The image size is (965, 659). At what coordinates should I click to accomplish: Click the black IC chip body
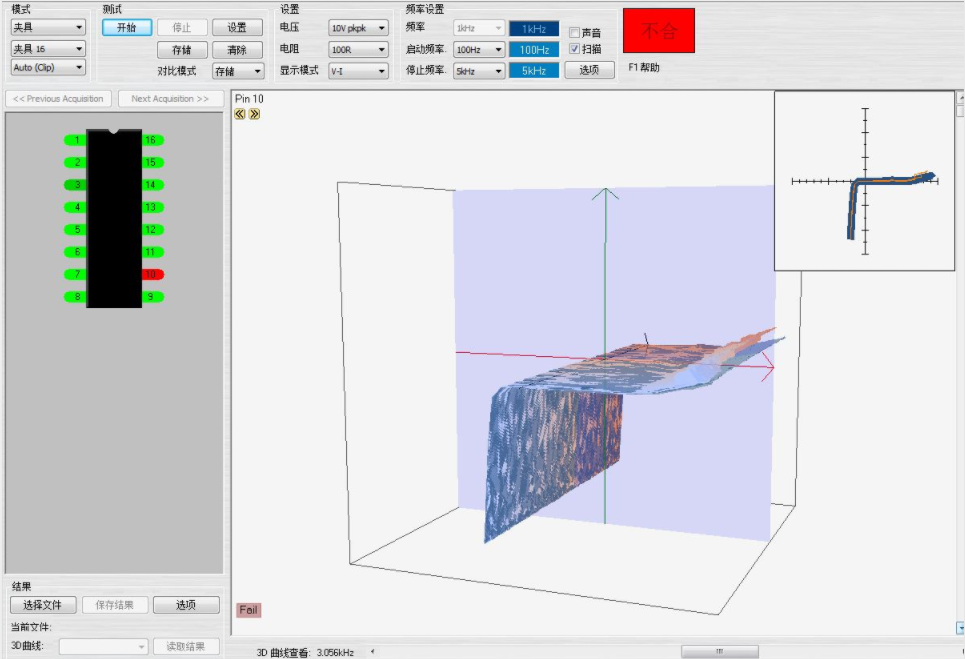tap(114, 218)
